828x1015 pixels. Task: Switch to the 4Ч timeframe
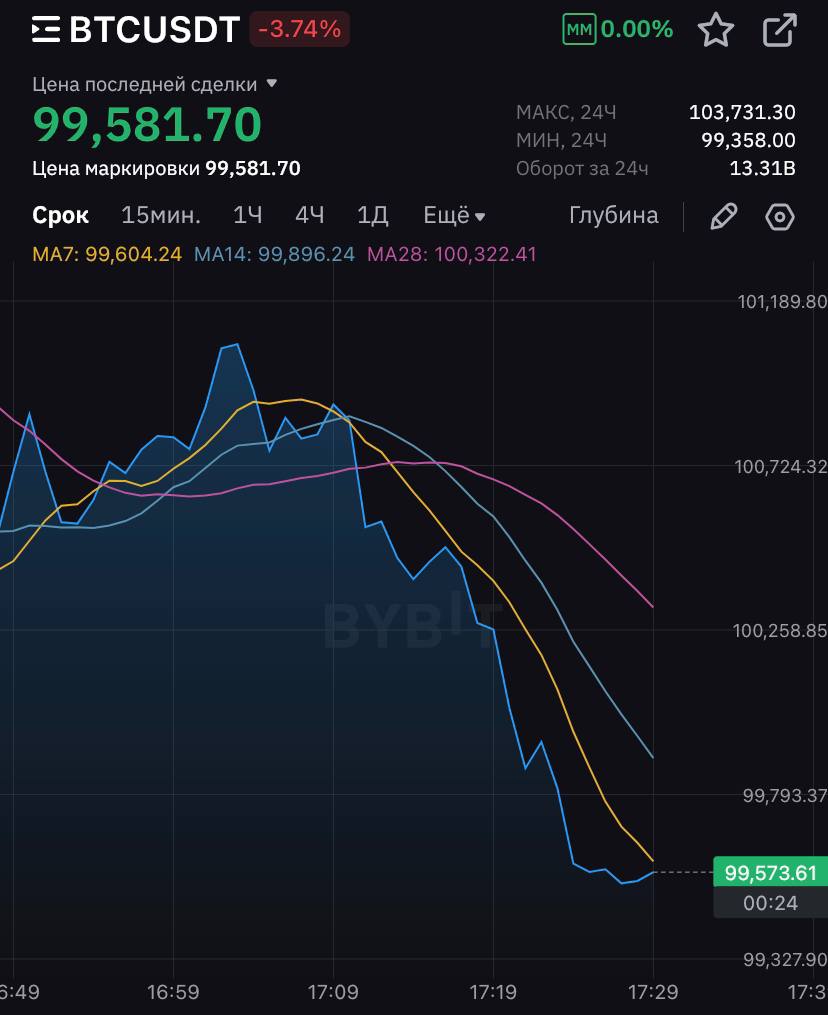[x=309, y=216]
